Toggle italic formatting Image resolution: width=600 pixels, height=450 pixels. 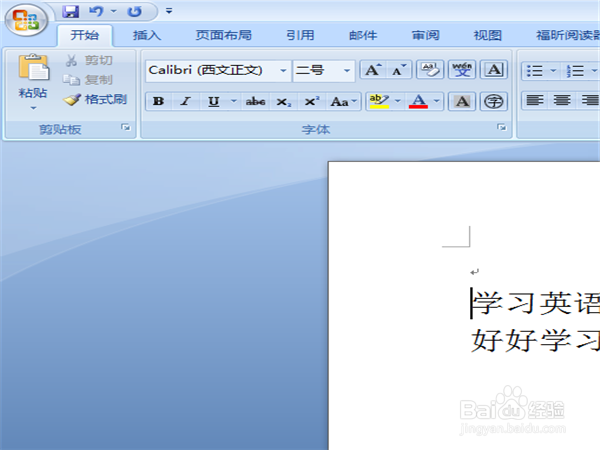point(186,101)
